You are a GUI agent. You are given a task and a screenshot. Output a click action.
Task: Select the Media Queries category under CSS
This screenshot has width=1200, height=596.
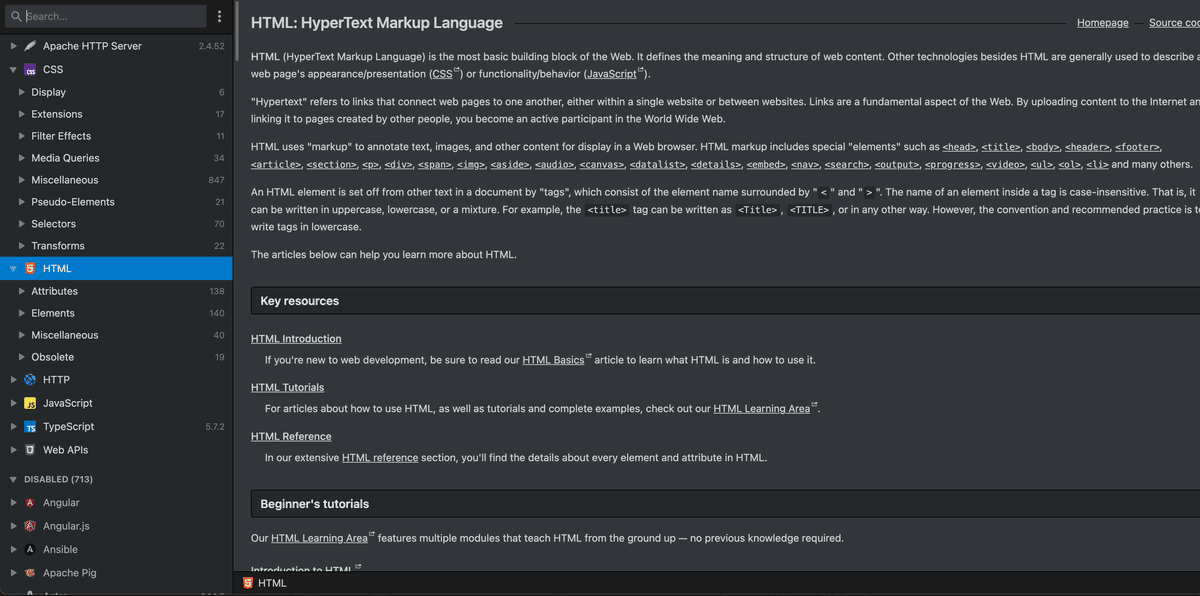coord(65,158)
